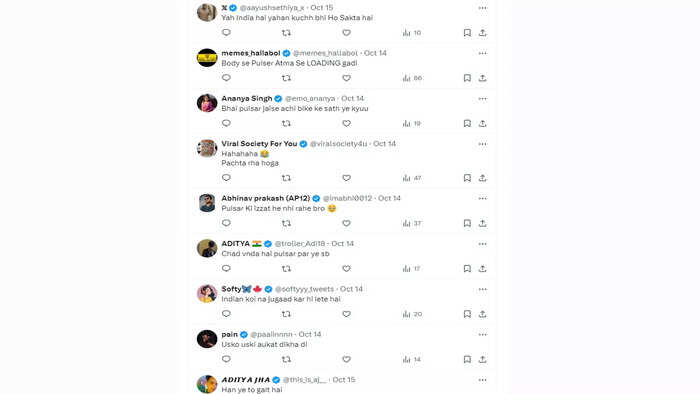
Task: Retweet Ananya Singh's comment
Action: click(286, 123)
